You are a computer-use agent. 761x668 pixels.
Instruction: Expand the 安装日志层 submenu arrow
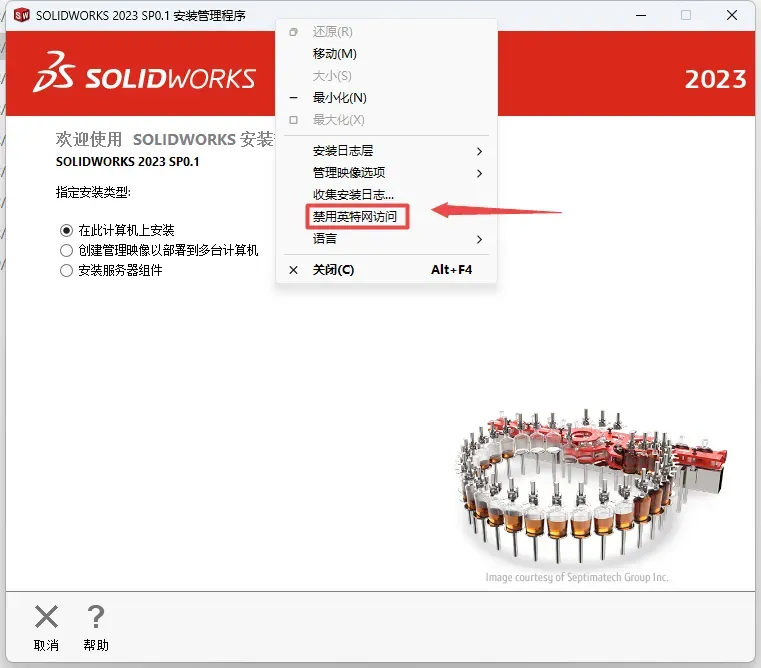(x=479, y=151)
